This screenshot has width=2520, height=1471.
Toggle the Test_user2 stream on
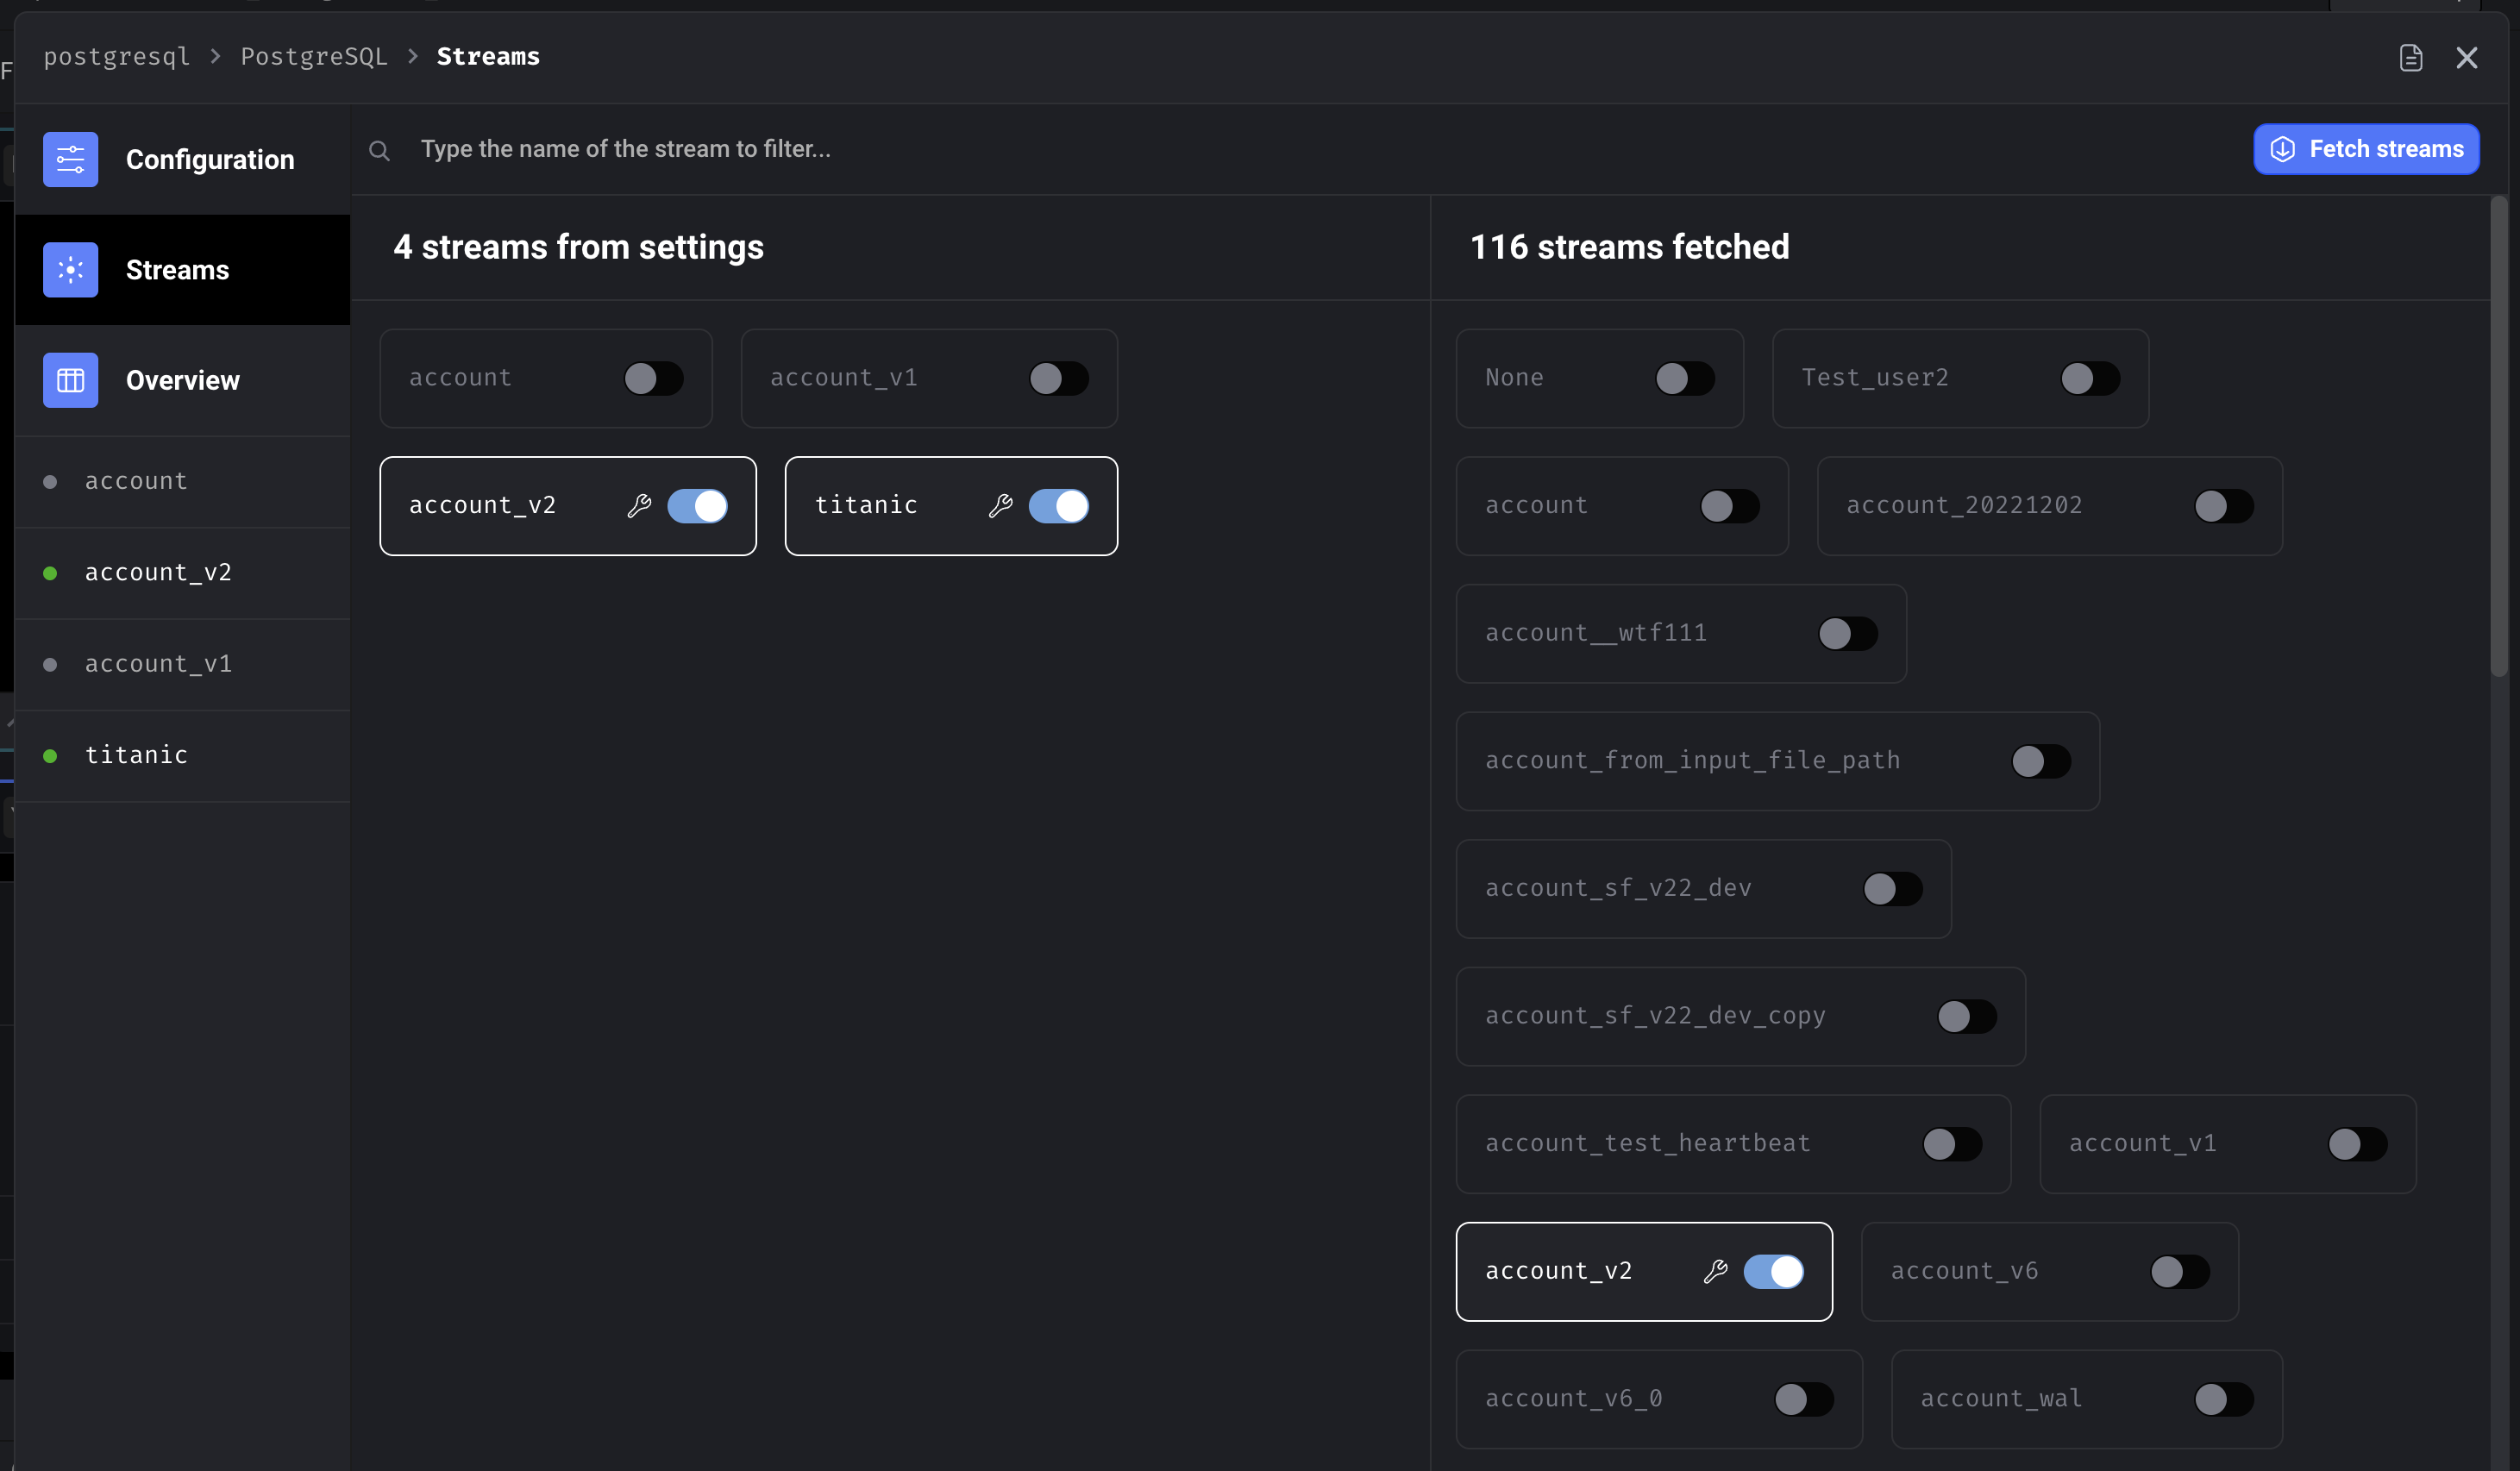coord(2090,378)
